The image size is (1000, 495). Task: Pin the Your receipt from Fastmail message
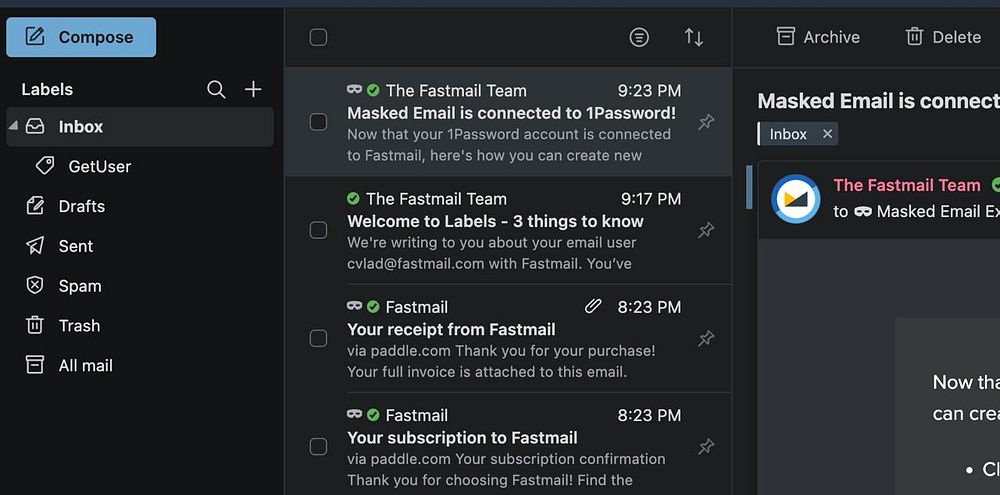706,338
